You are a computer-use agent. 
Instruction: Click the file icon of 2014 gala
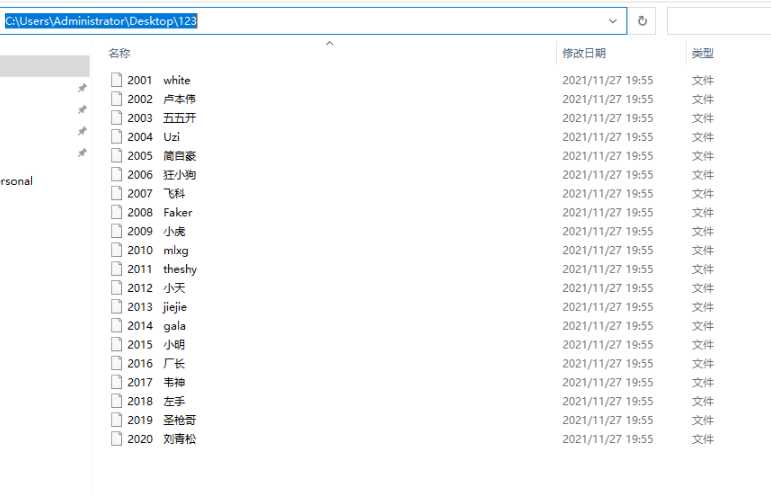pos(117,325)
